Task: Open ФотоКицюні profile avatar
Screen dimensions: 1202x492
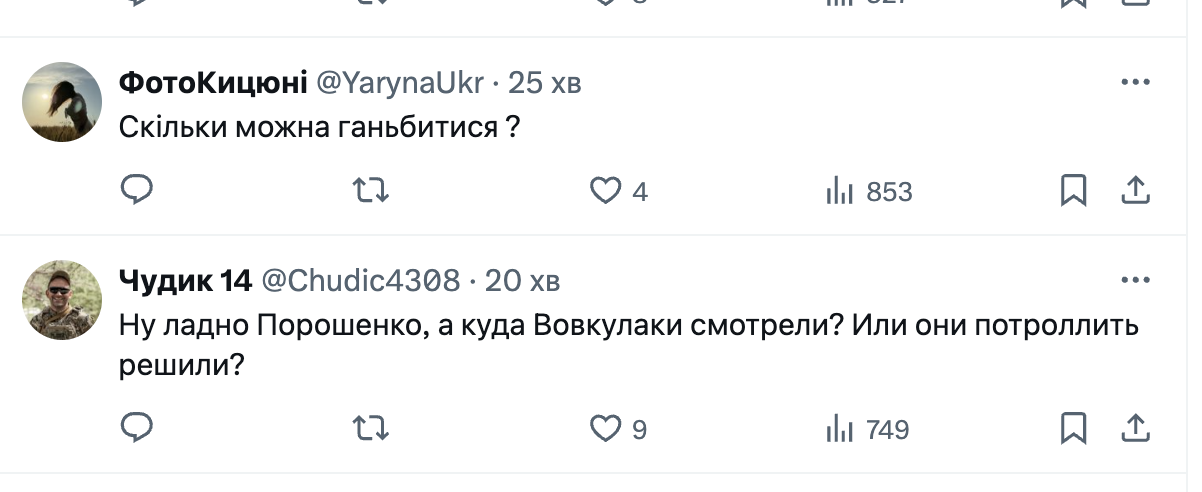Action: tap(62, 102)
